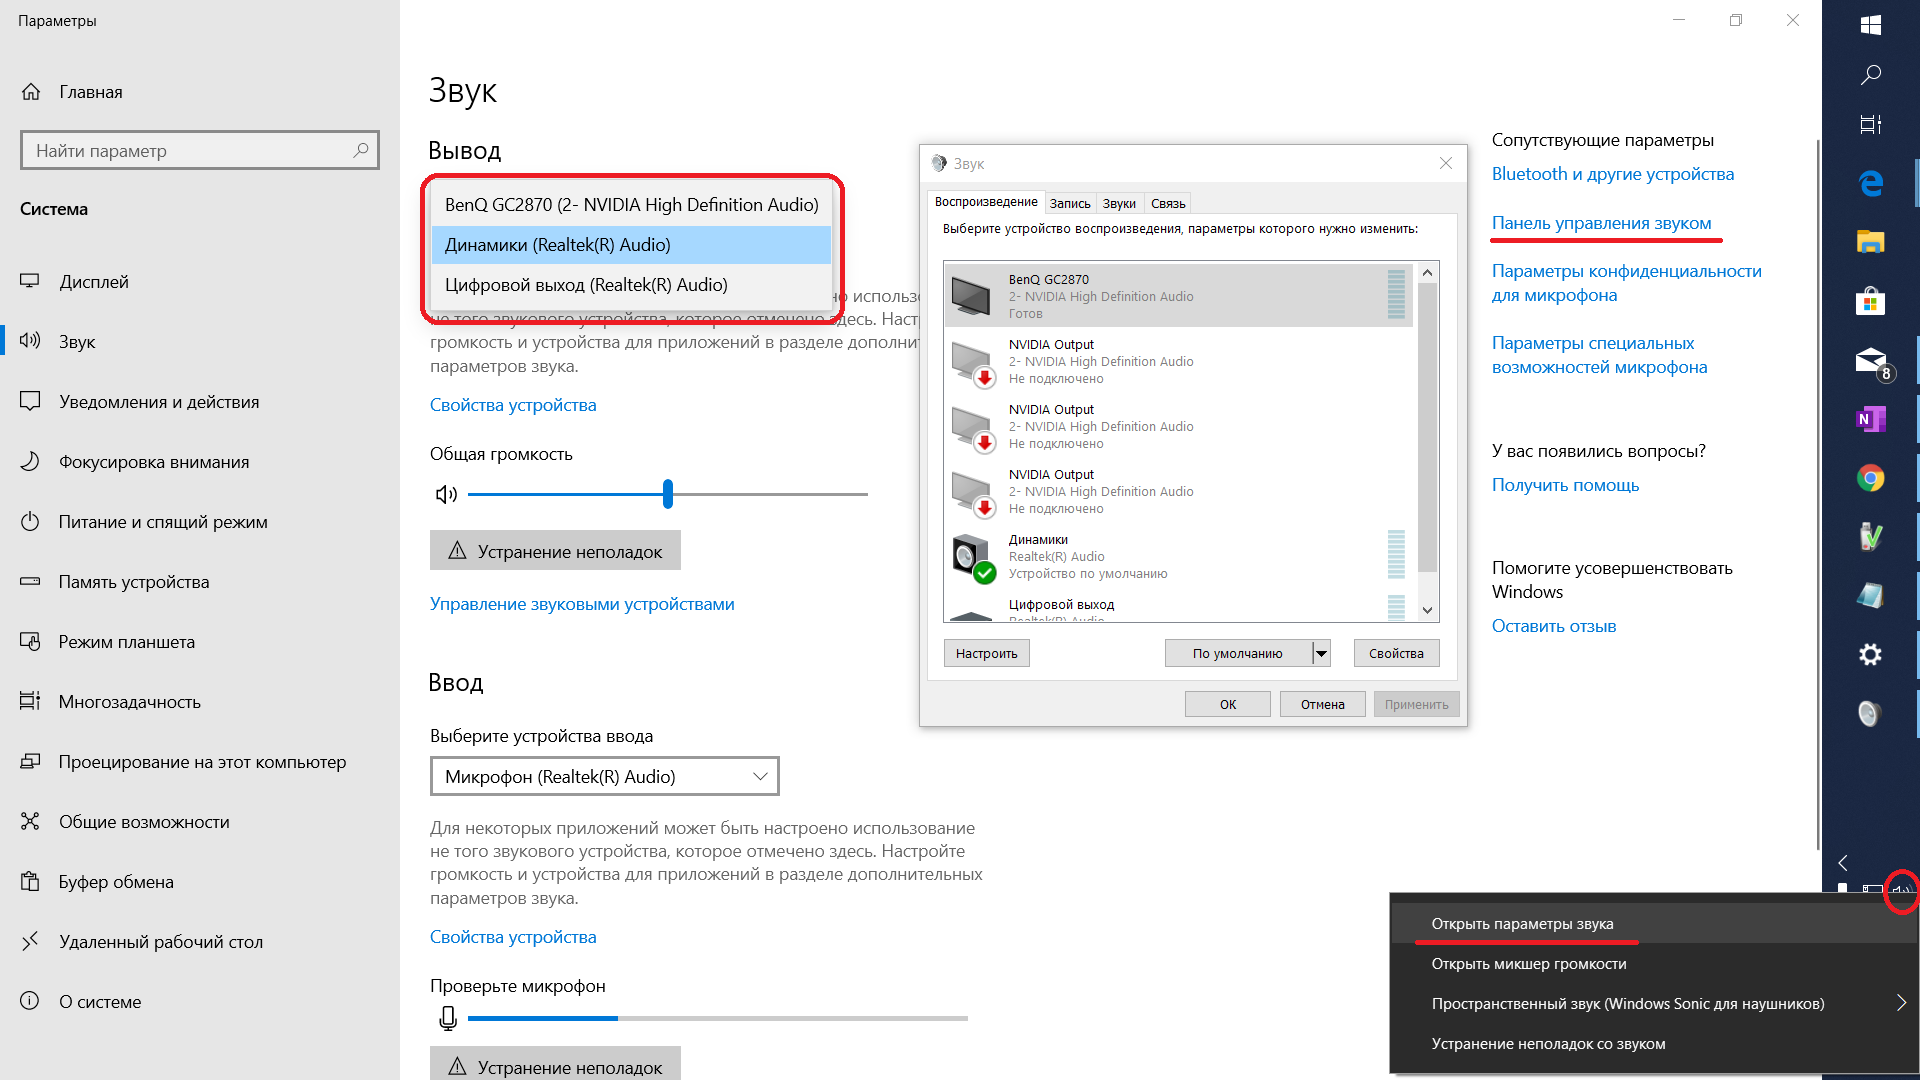Launch Microsoft Edge from taskbar
The image size is (1920, 1080).
point(1871,182)
